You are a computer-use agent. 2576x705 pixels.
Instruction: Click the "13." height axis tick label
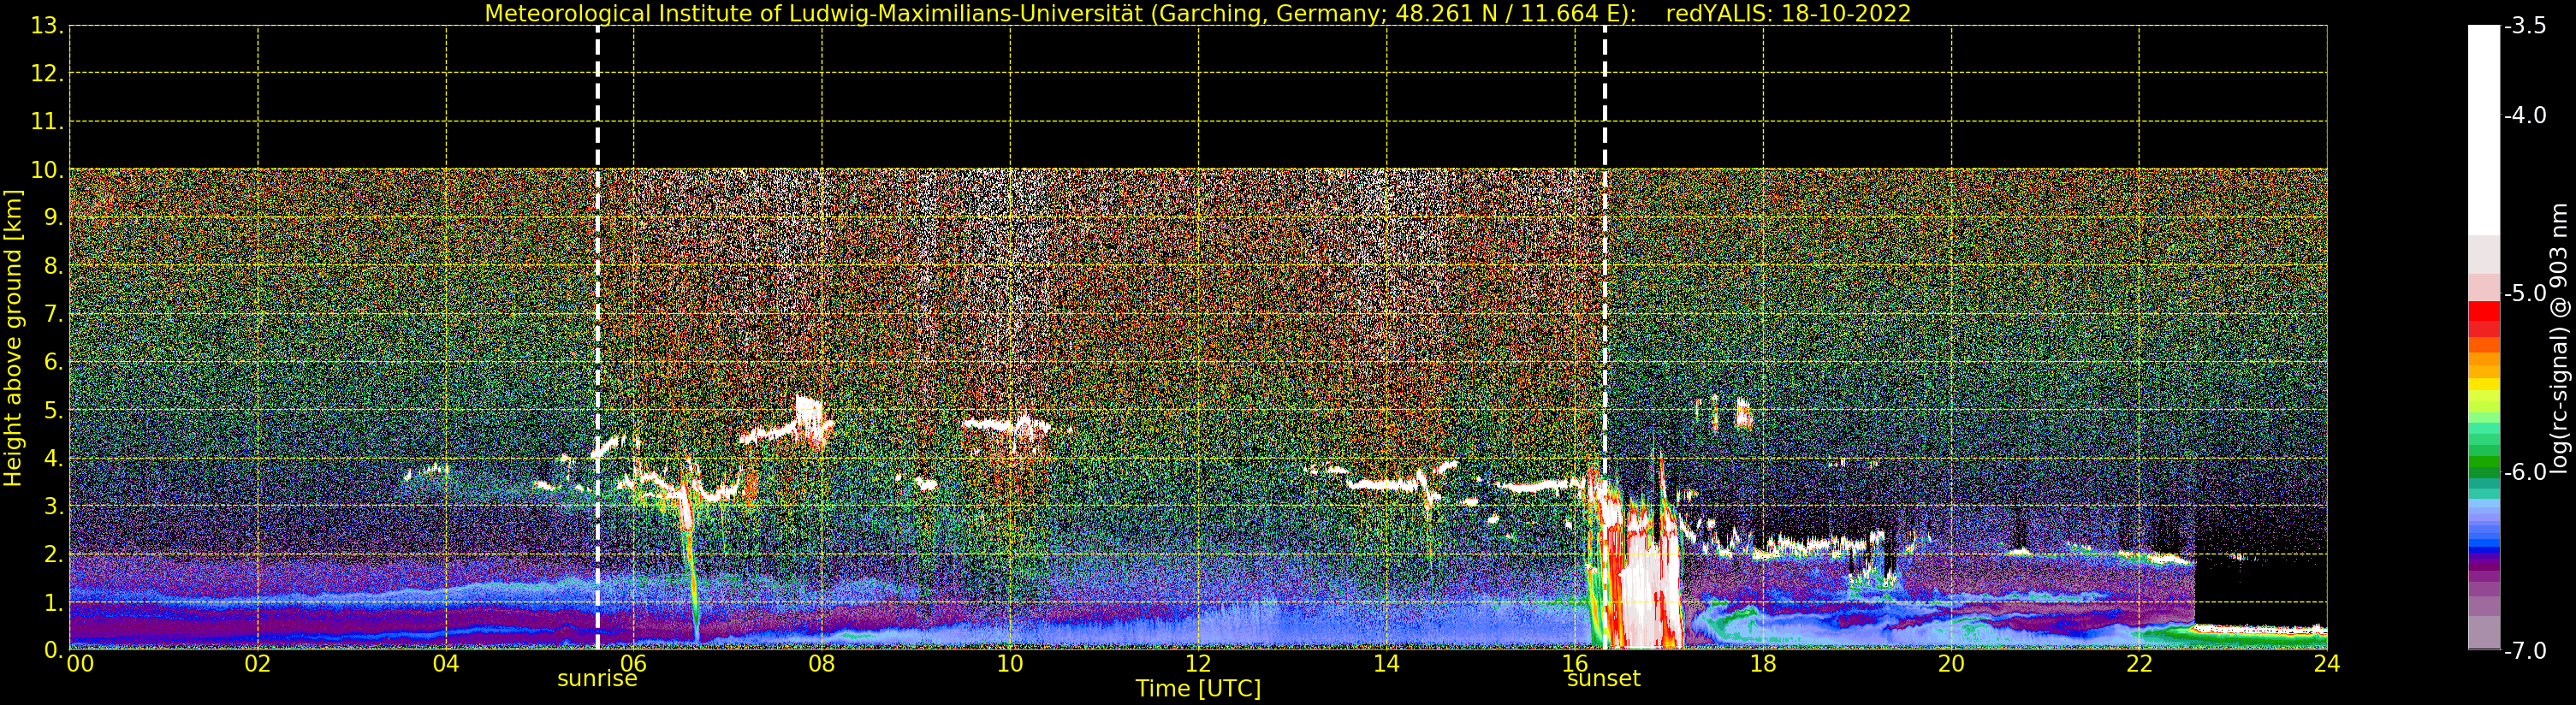tap(47, 27)
